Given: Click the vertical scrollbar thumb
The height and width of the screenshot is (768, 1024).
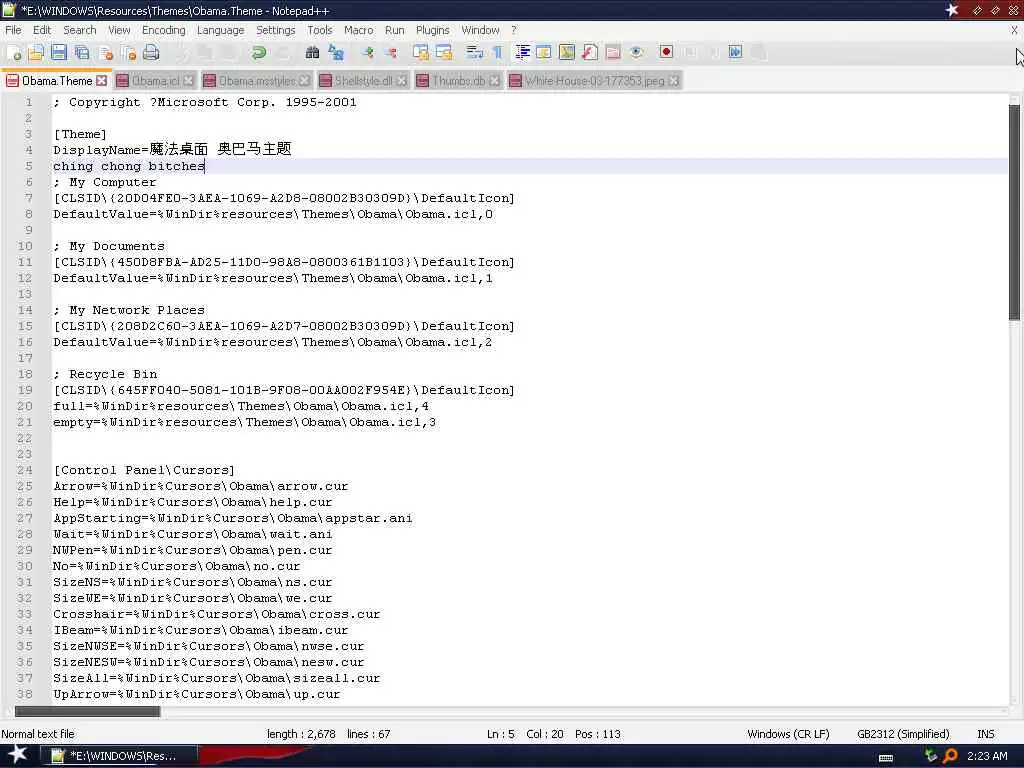Looking at the screenshot, I should (1014, 211).
